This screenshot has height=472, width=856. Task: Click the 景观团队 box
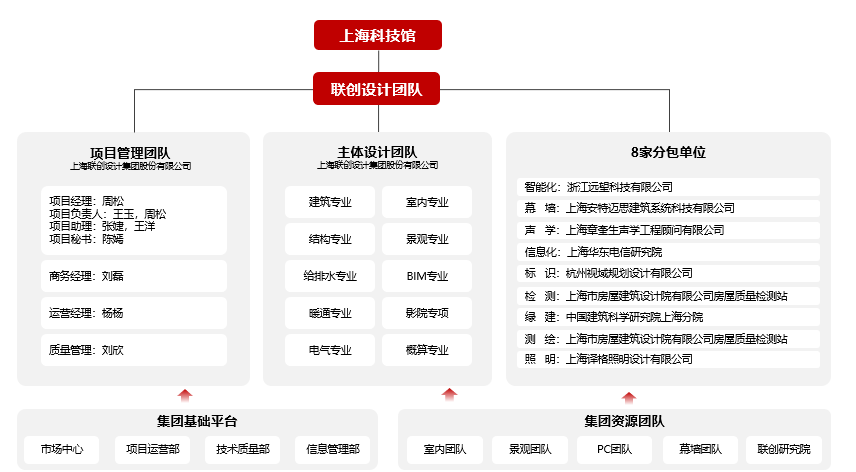[x=530, y=450]
